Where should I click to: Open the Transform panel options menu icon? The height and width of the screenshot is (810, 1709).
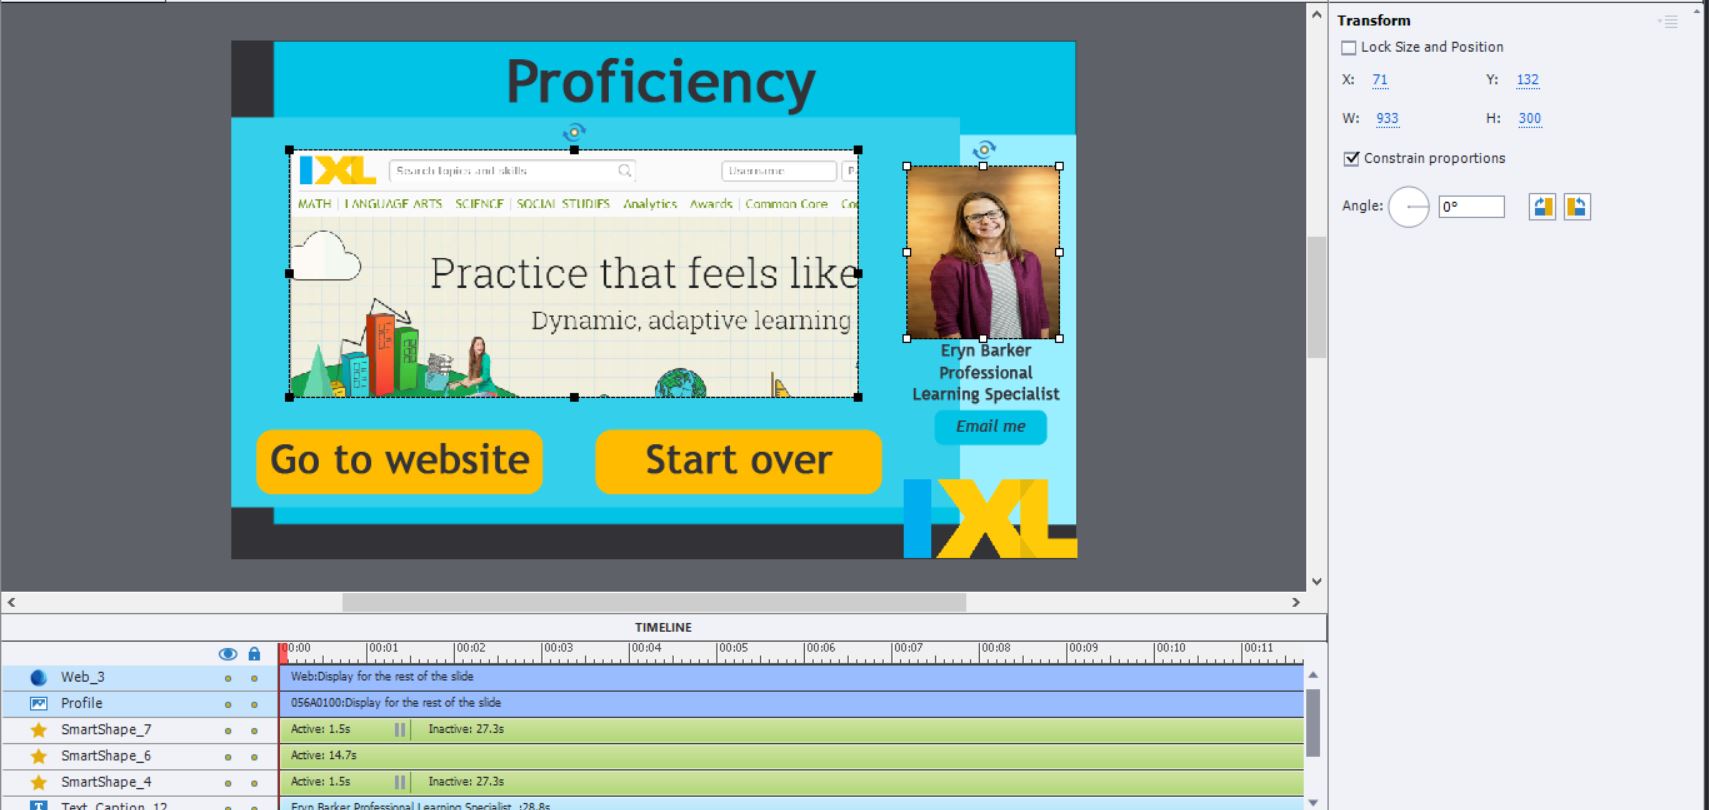pos(1667,21)
